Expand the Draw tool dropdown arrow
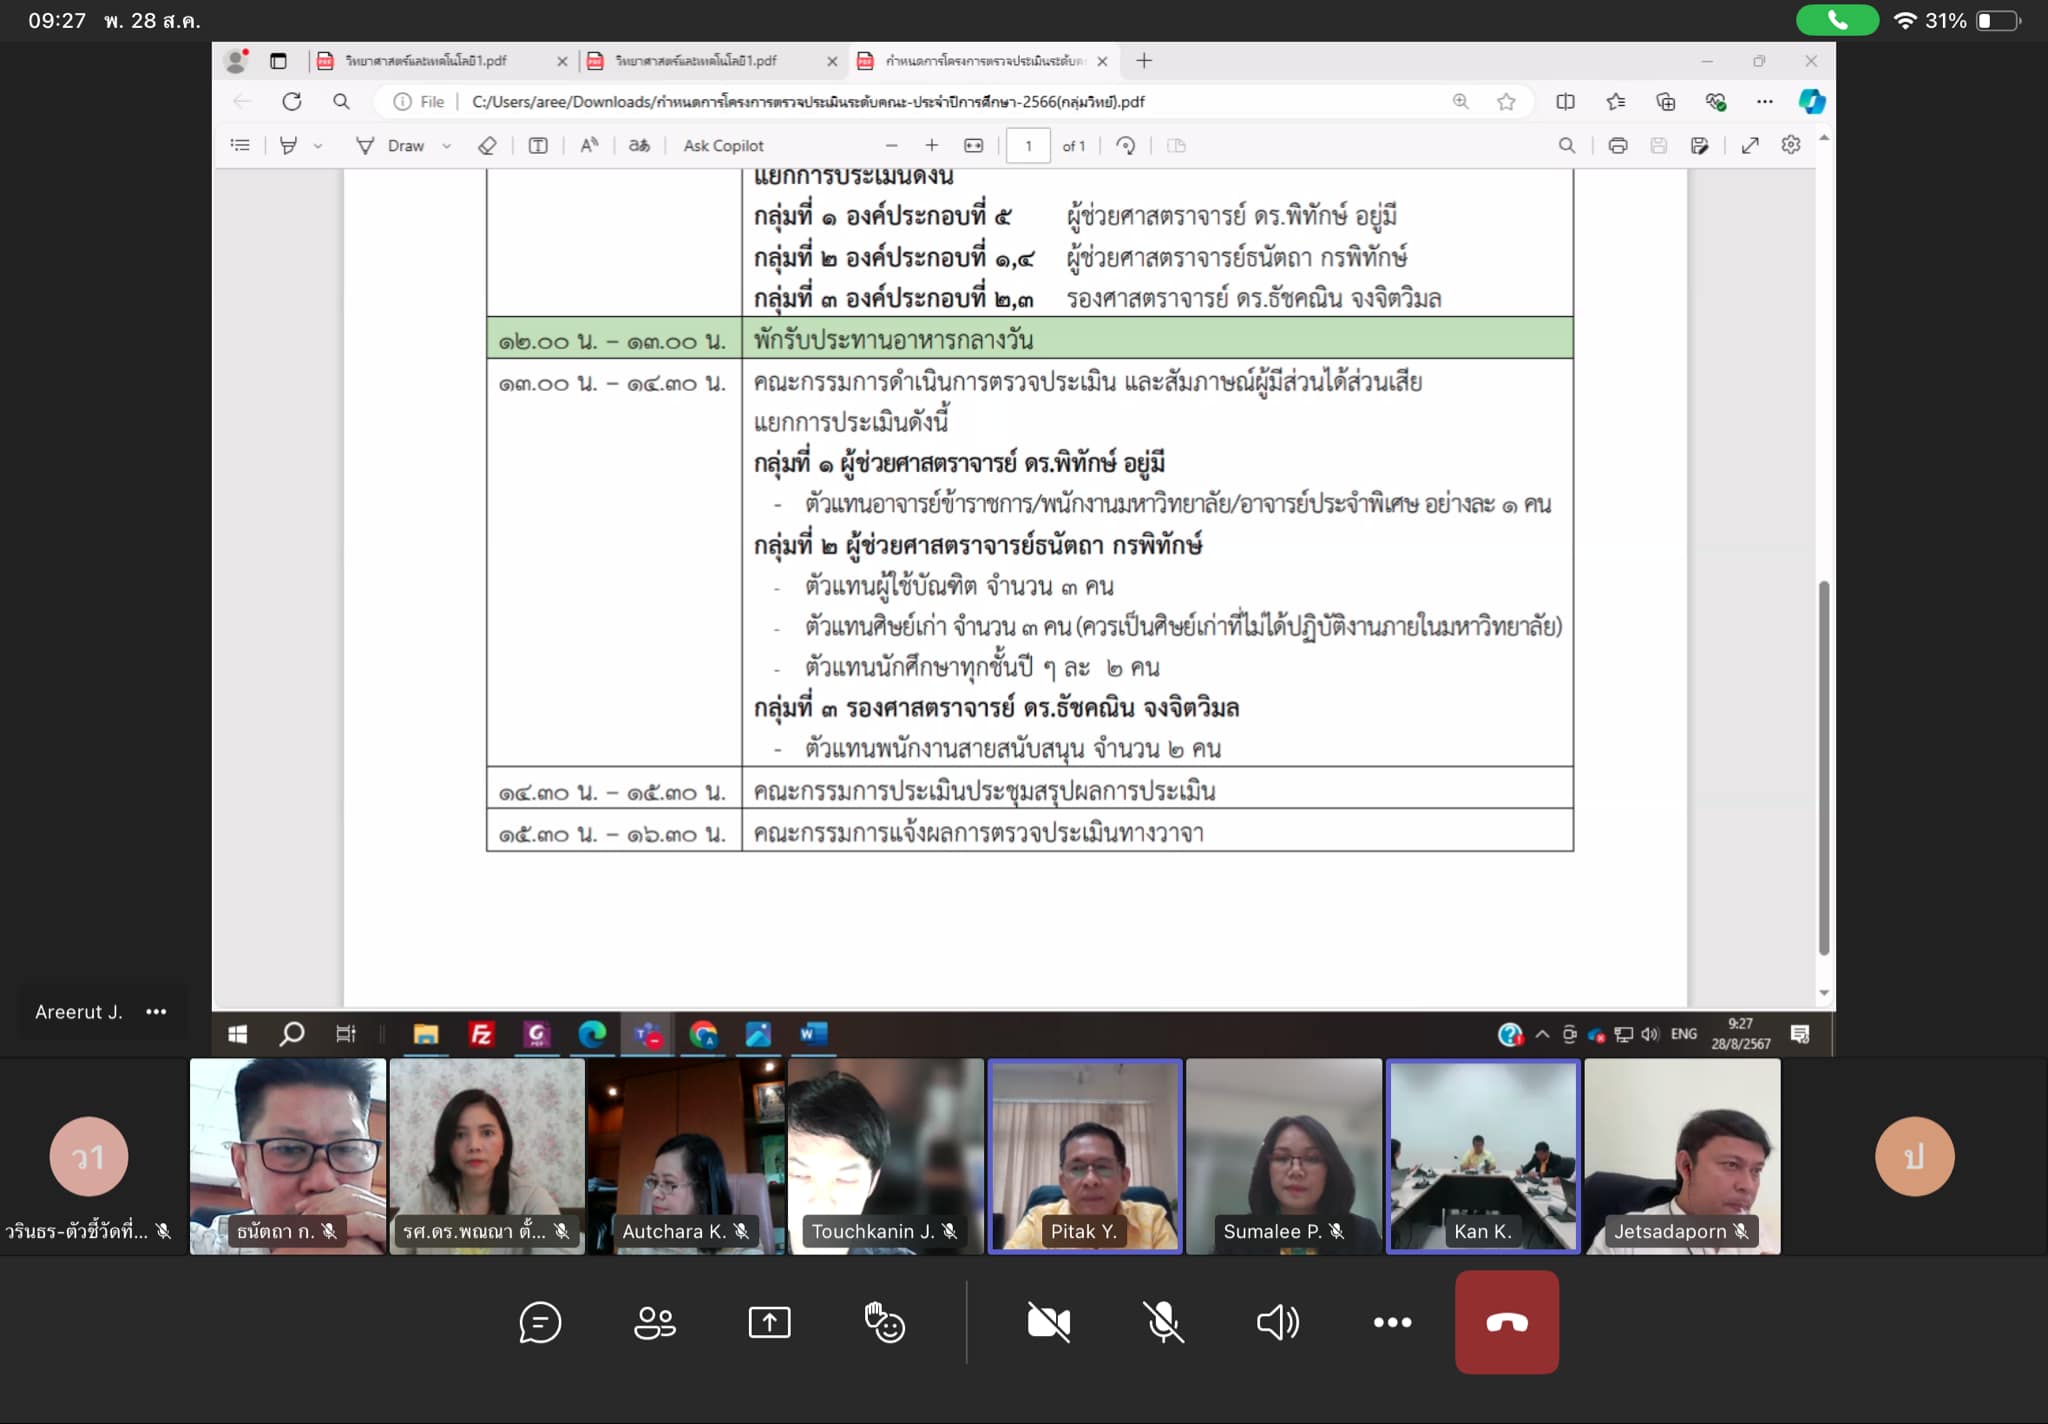 [447, 146]
